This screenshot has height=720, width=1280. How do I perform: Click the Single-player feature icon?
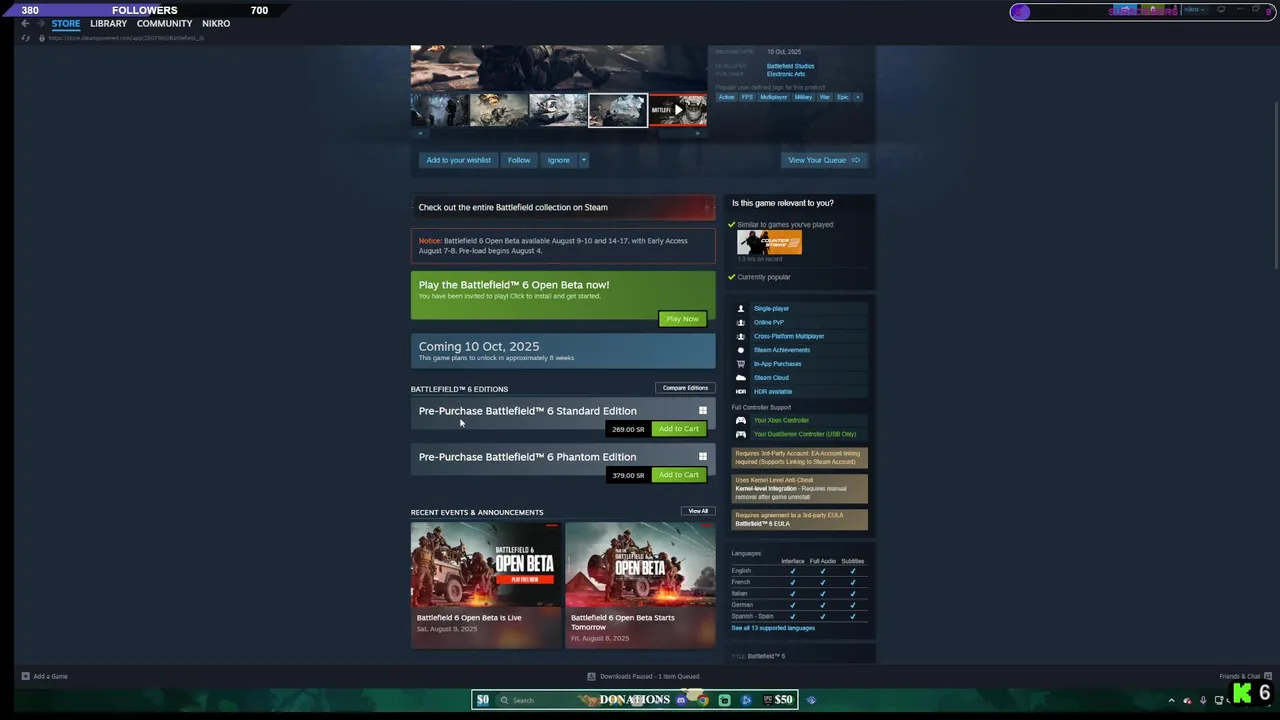(x=741, y=309)
